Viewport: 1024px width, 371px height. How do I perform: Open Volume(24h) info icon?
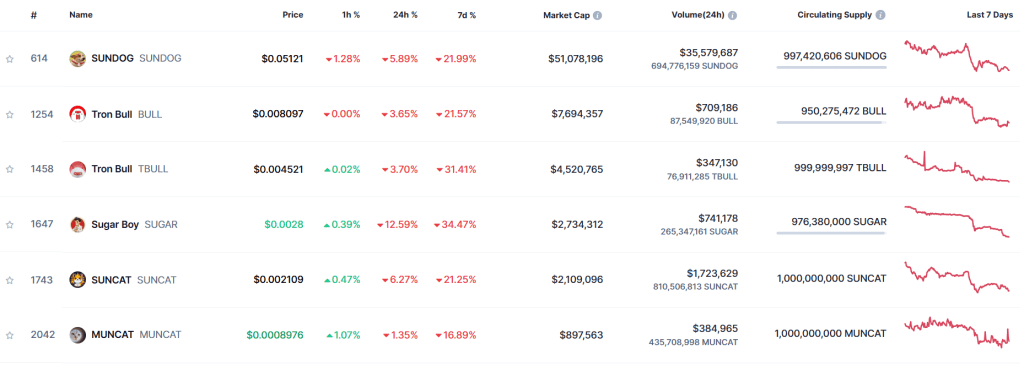tap(733, 16)
